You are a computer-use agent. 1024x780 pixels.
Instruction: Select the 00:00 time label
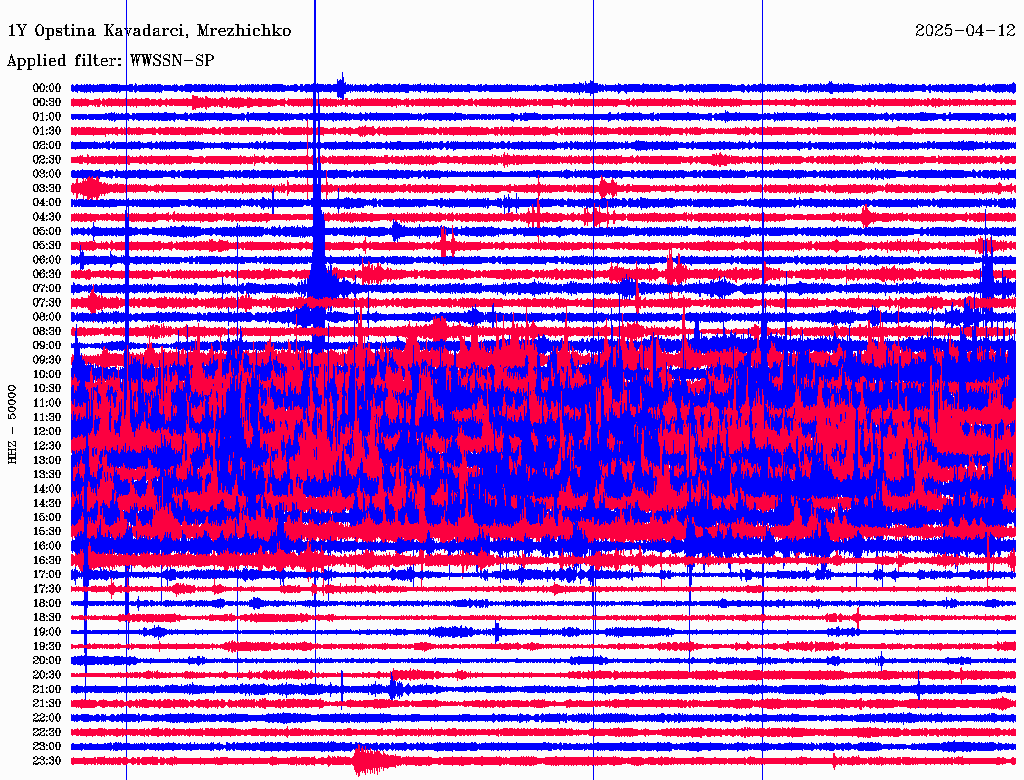coord(47,88)
